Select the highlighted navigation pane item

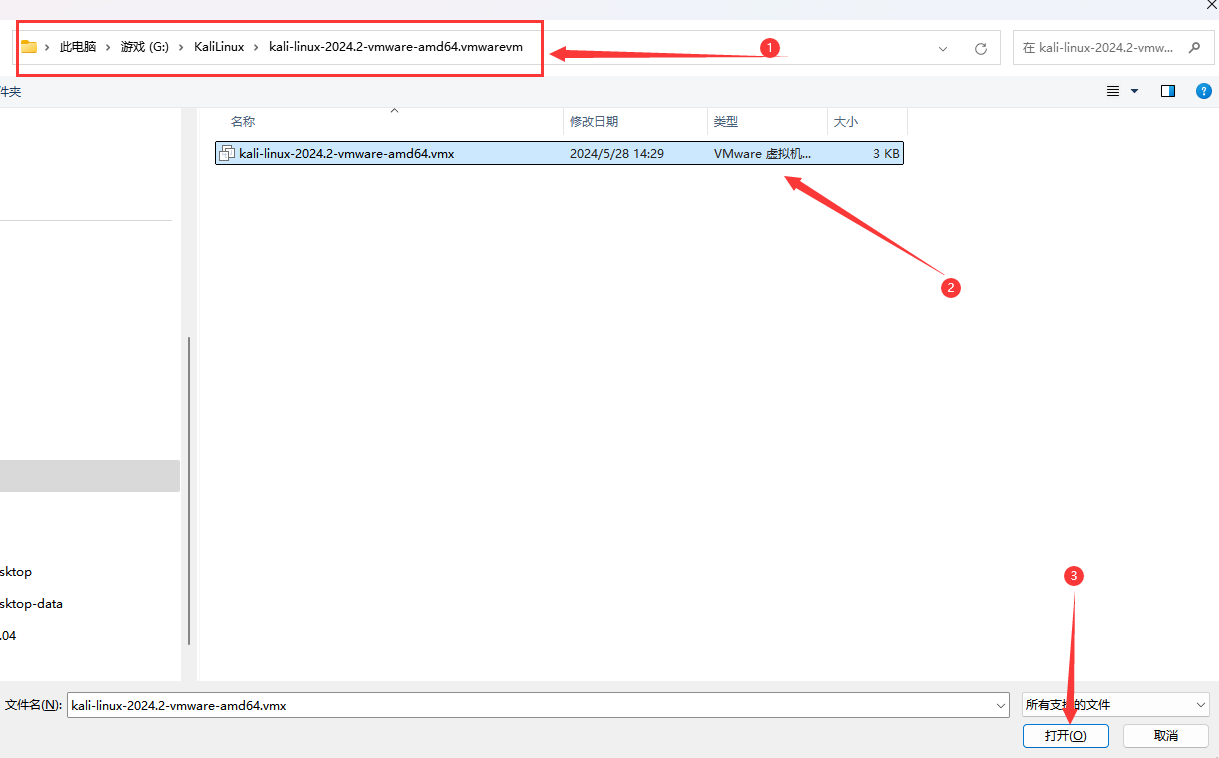pyautogui.click(x=90, y=476)
